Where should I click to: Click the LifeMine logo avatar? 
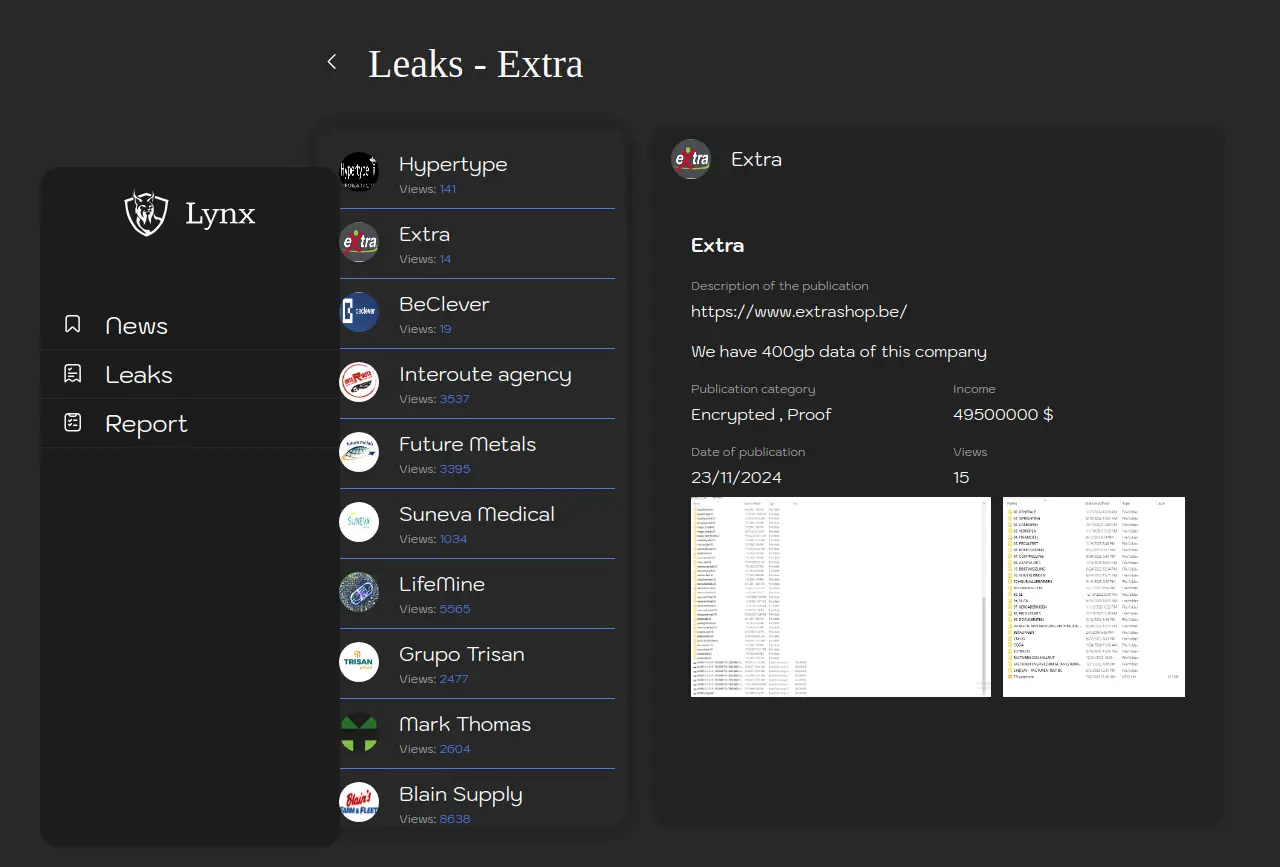359,592
